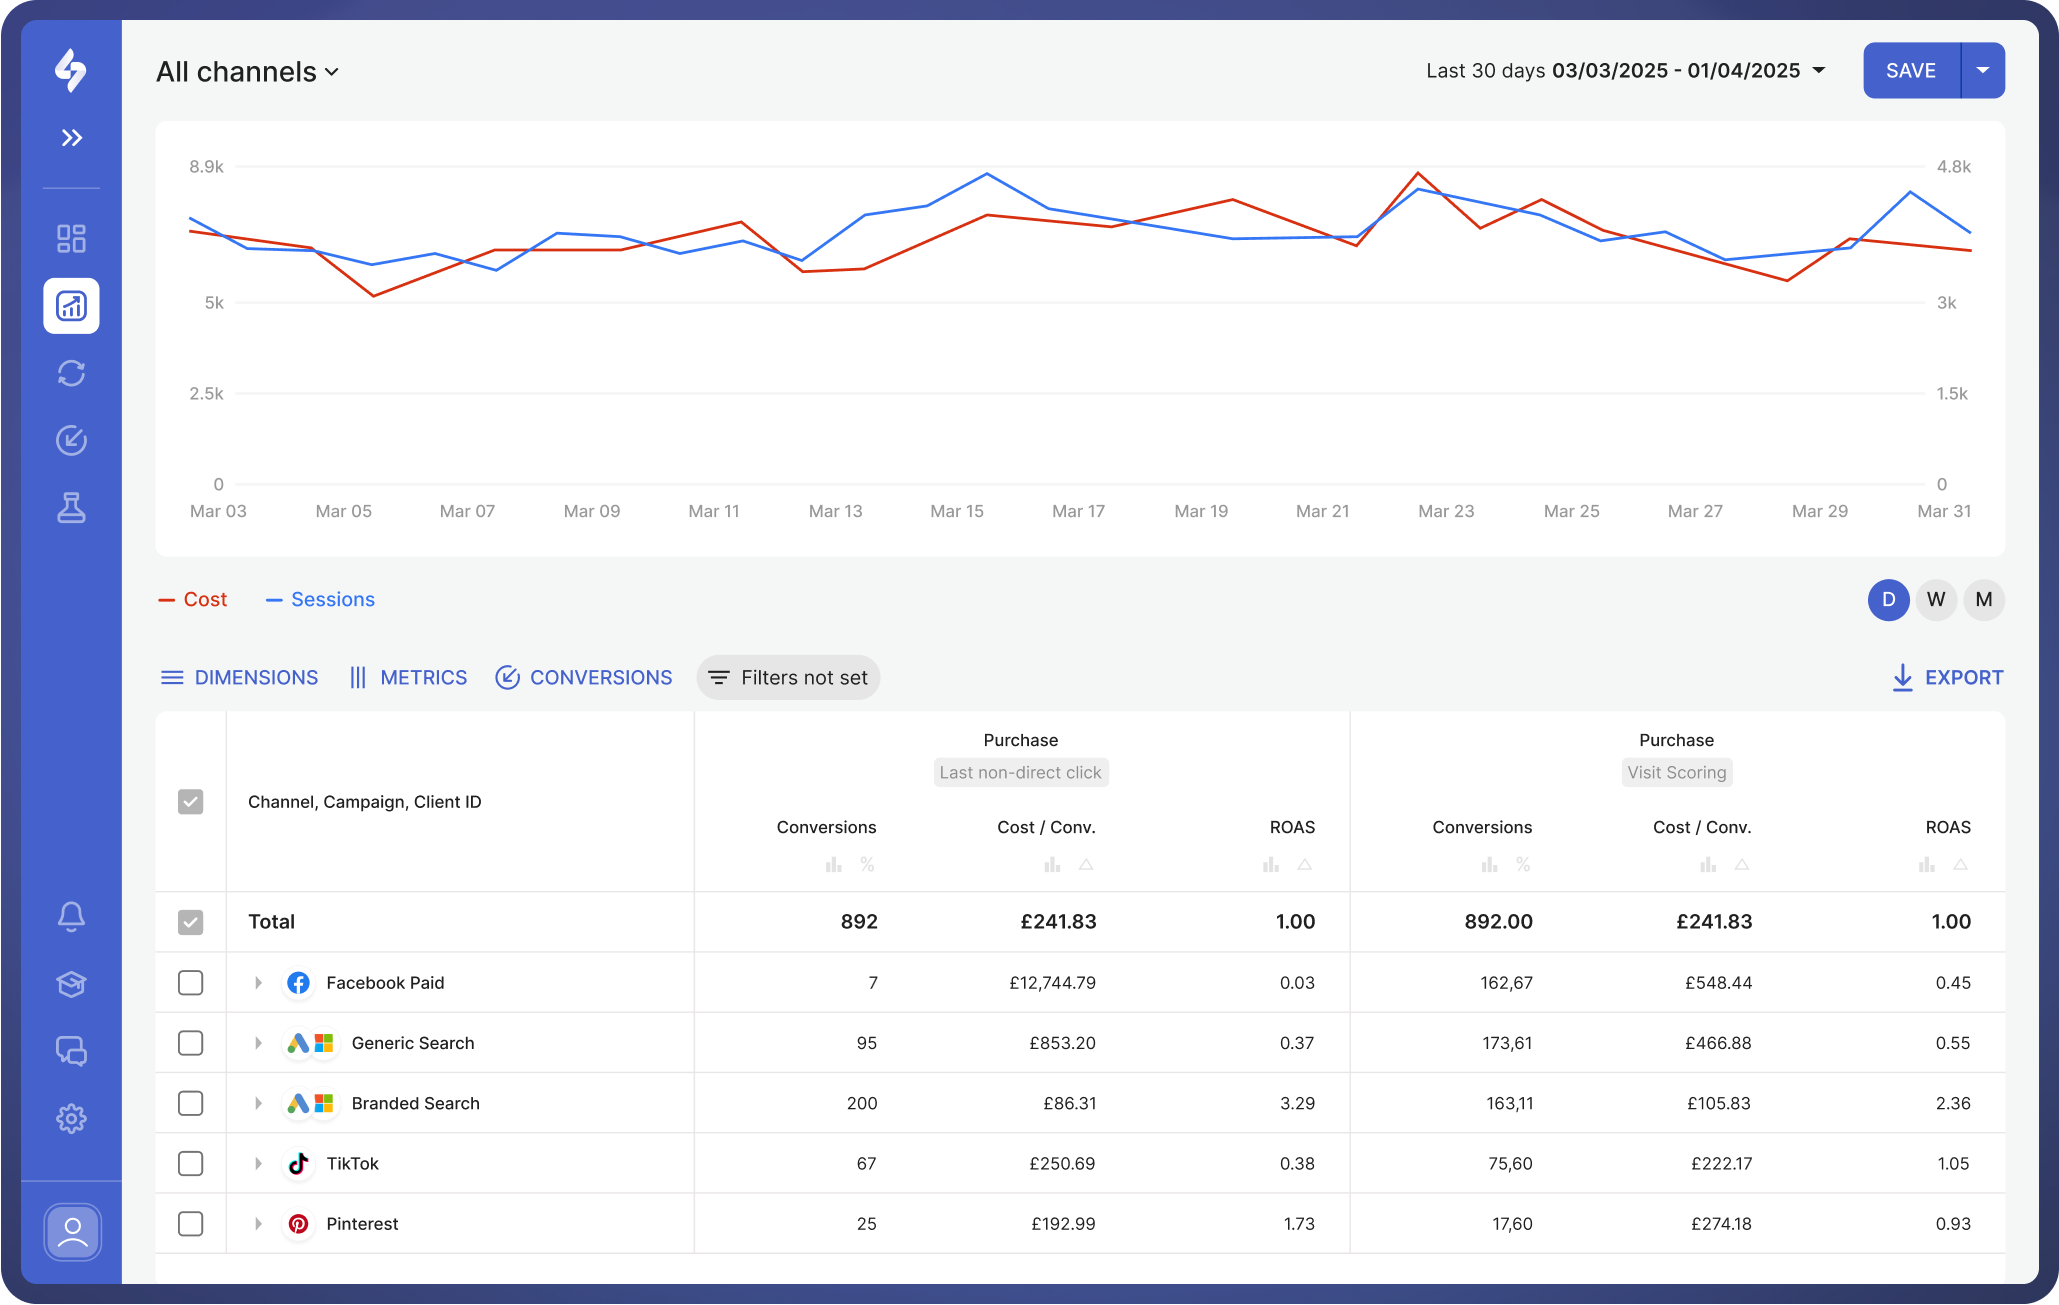Open the profile avatar at sidebar bottom

(71, 1232)
